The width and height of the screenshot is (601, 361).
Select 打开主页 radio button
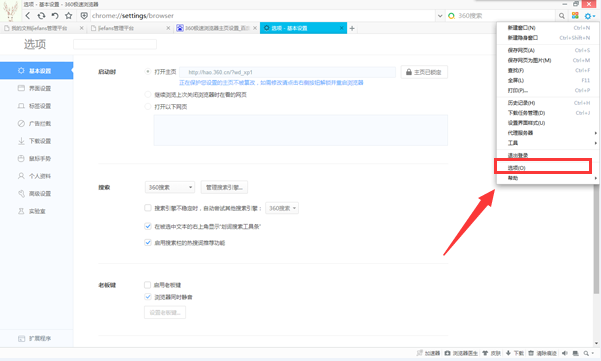click(x=148, y=72)
